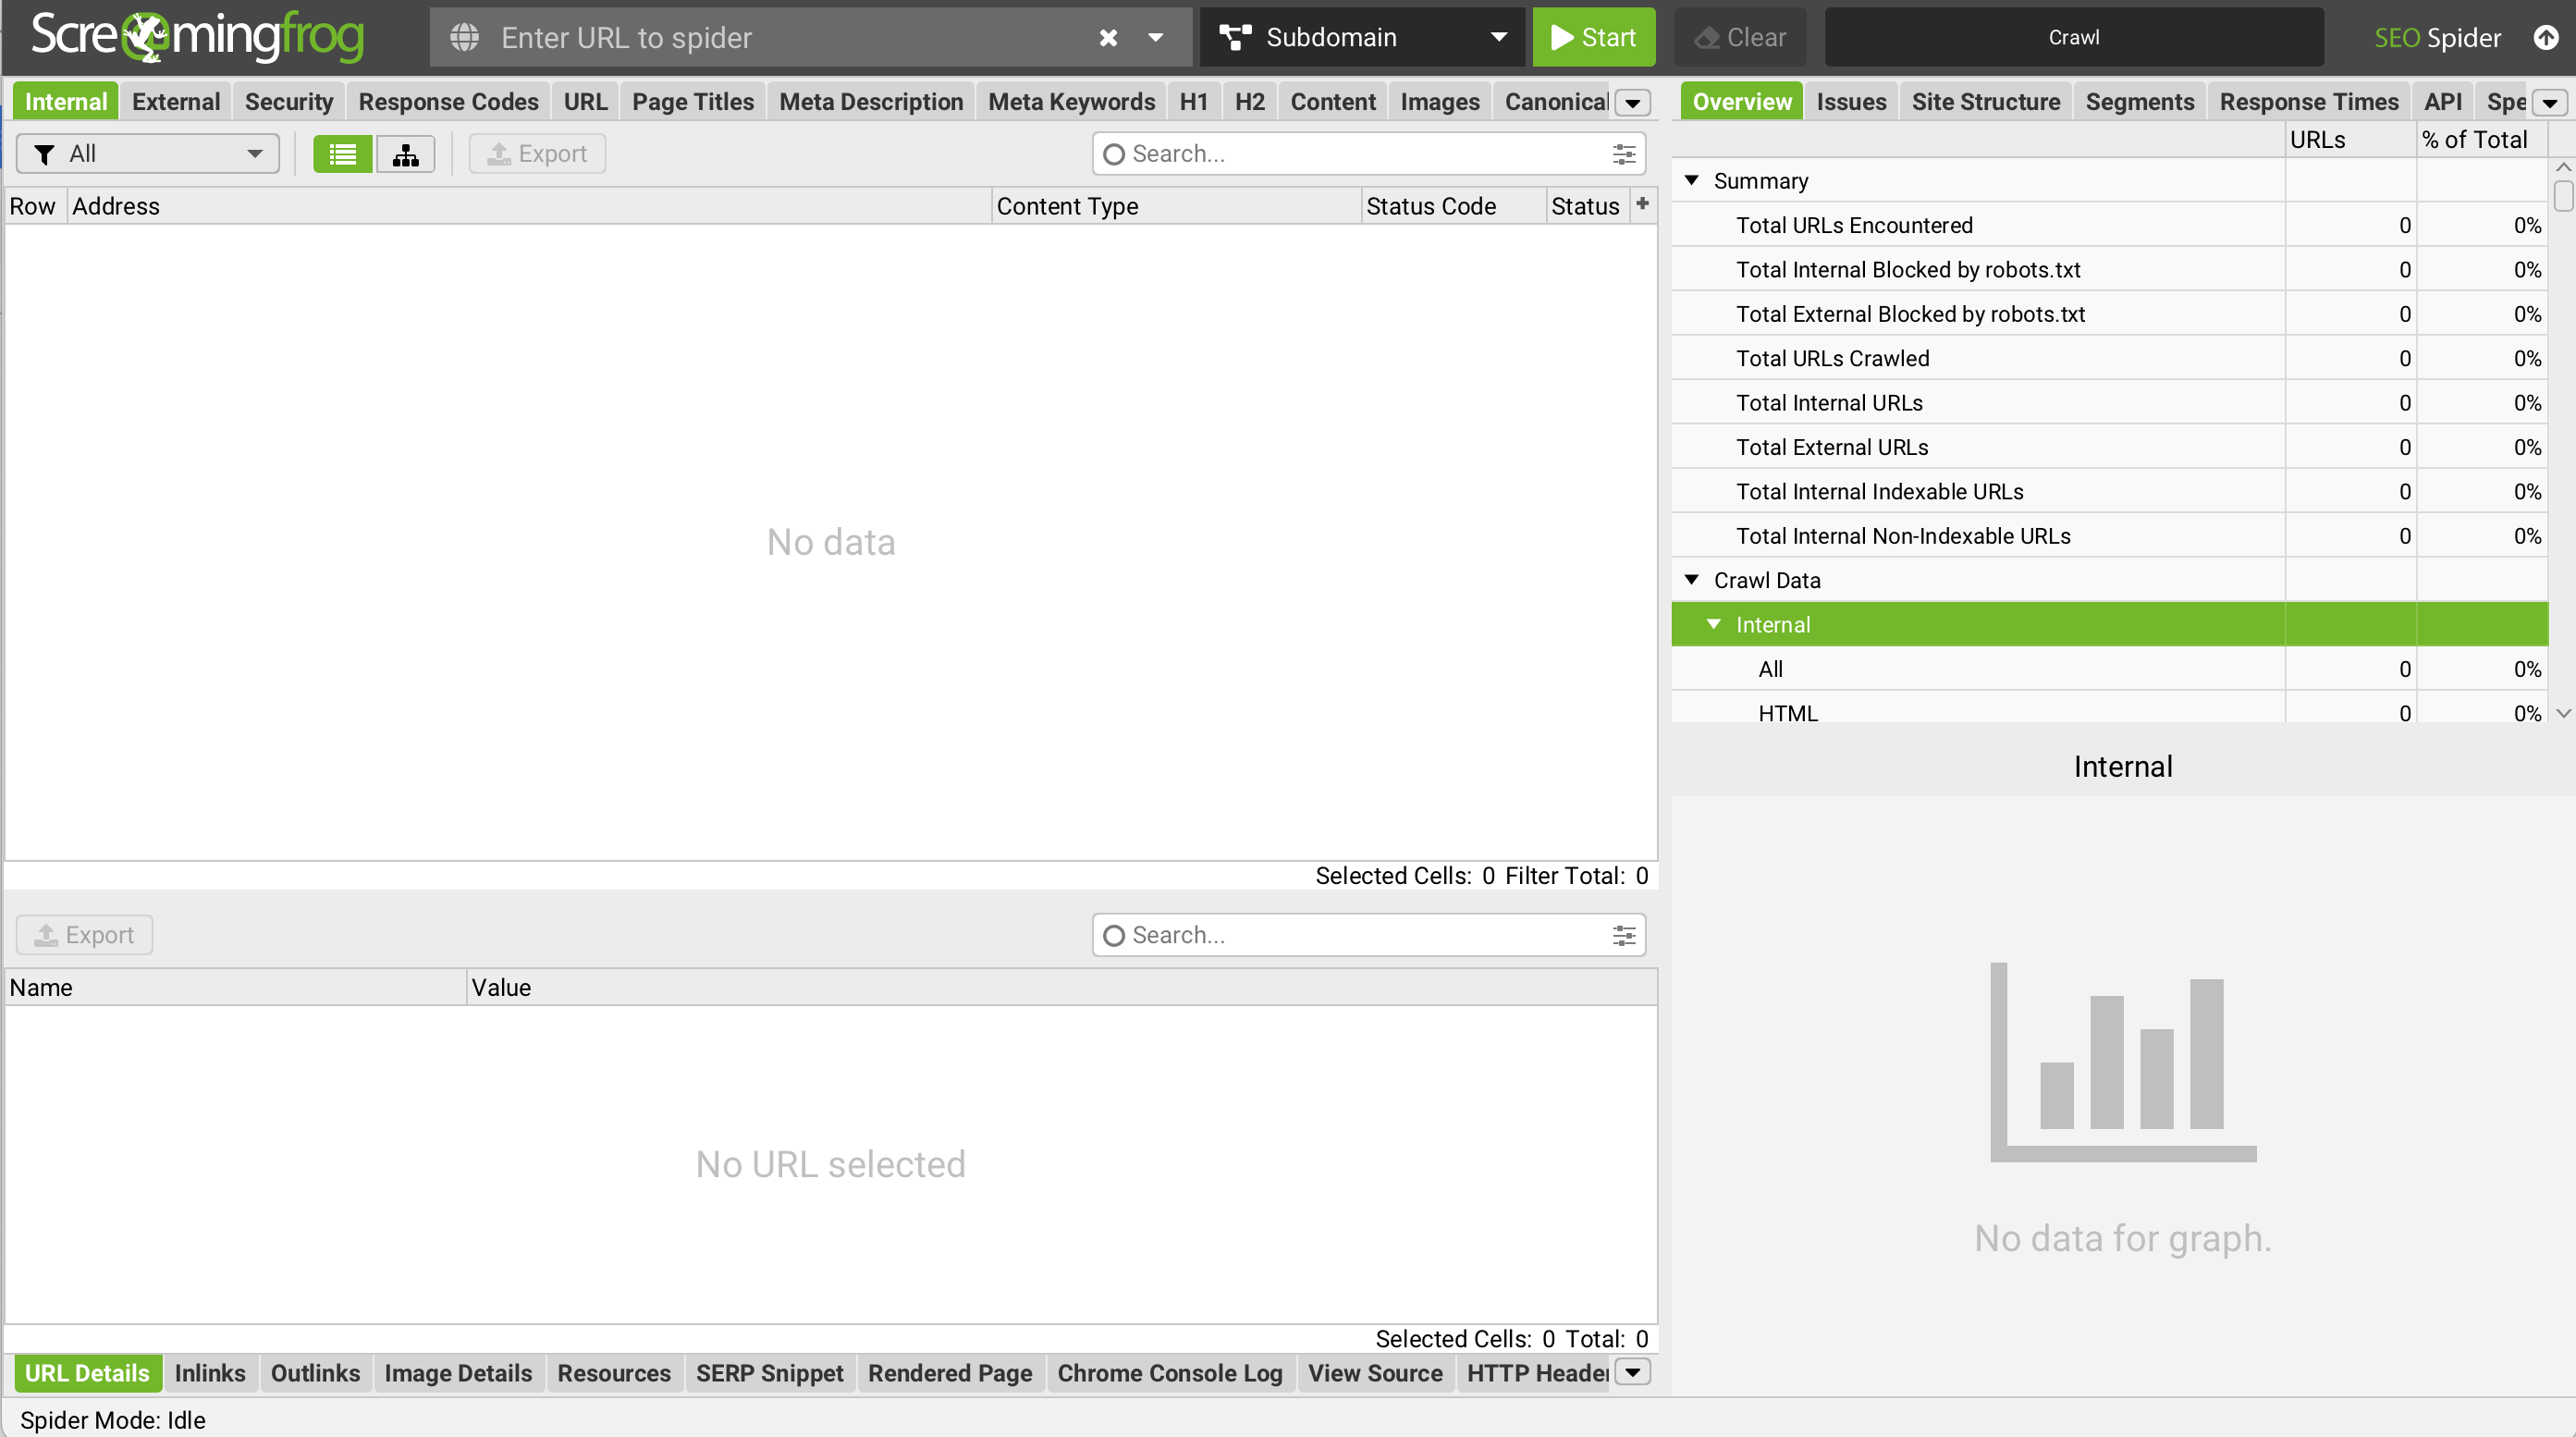Open the H1 tab
The image size is (2576, 1437).
(1193, 102)
